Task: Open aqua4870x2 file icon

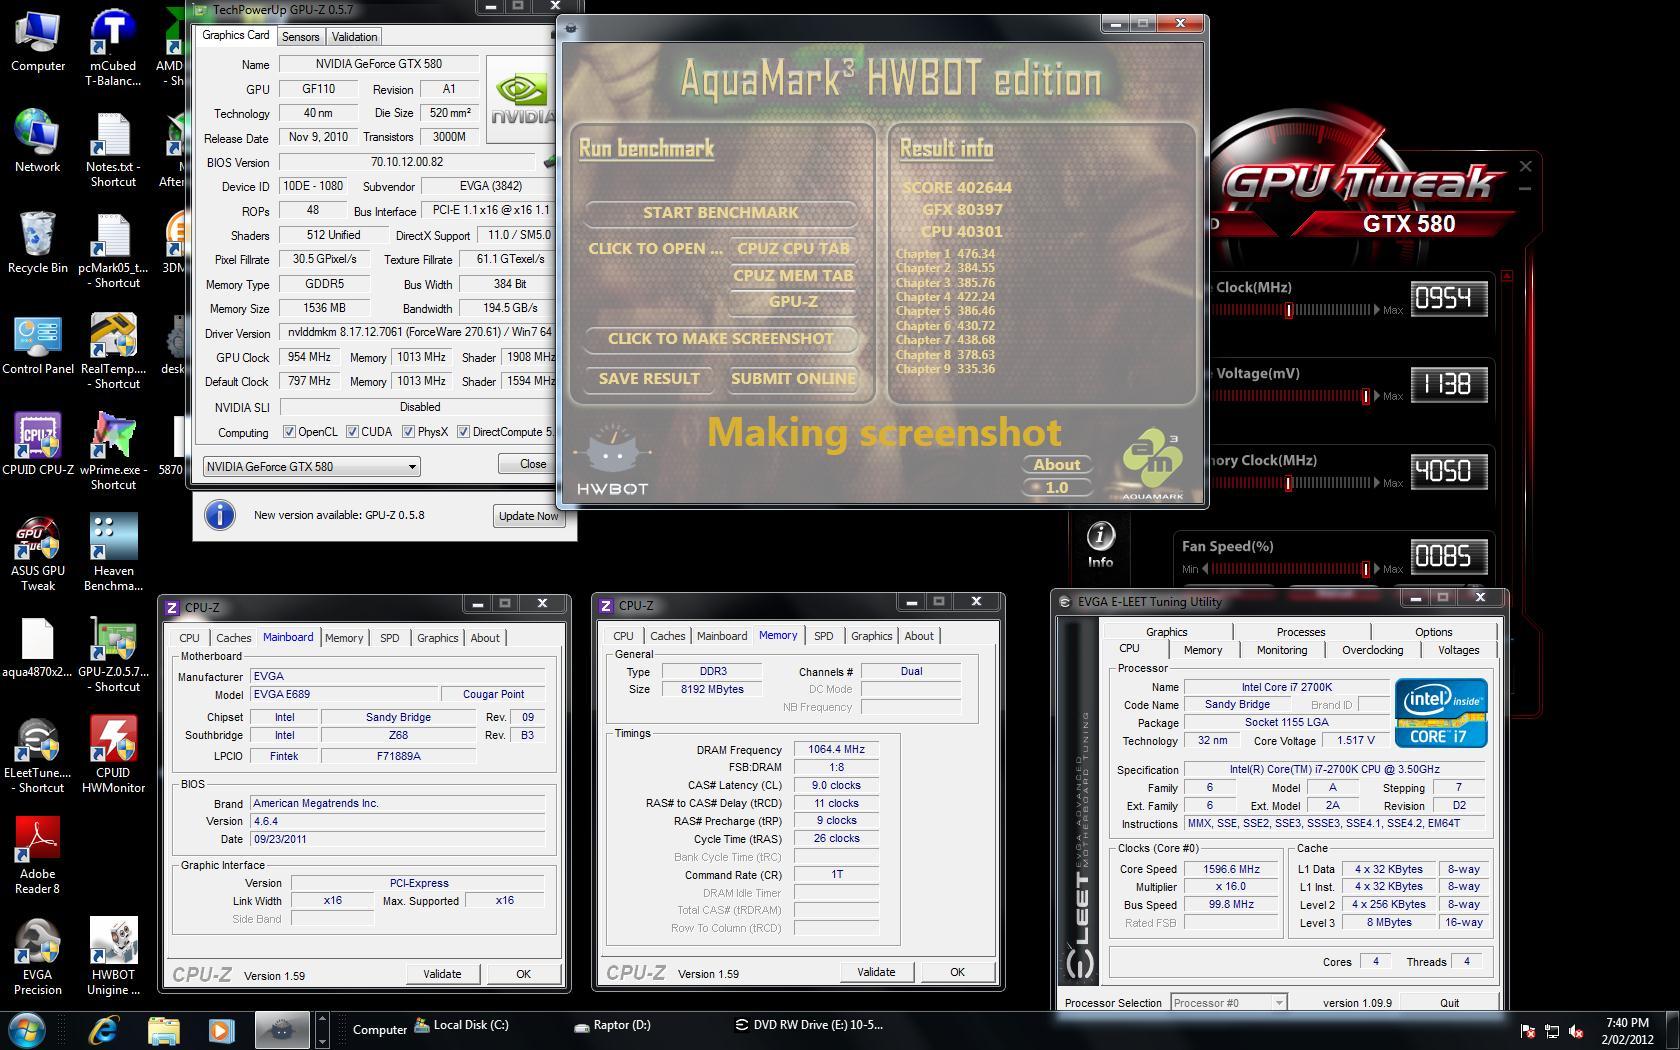Action: tap(38, 647)
